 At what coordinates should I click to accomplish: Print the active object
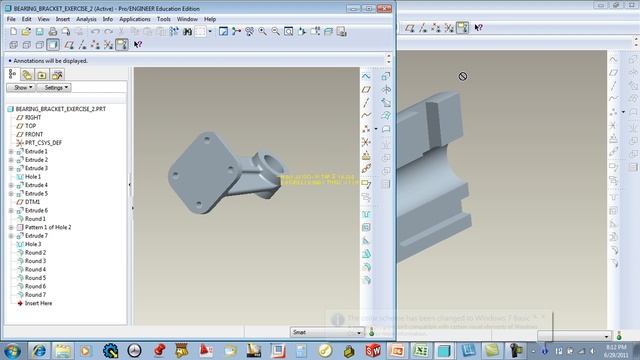[x=53, y=31]
